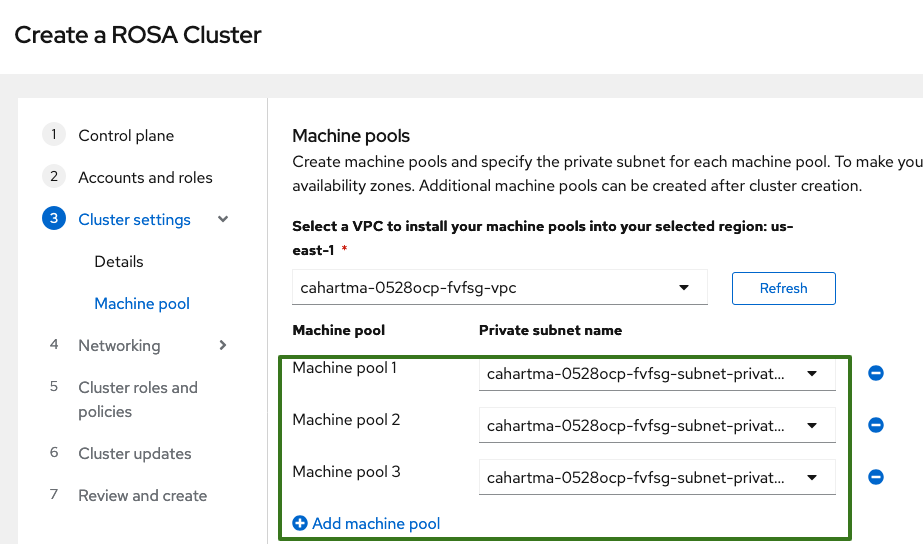Jump to Review and create step
The width and height of the screenshot is (923, 544).
[142, 495]
